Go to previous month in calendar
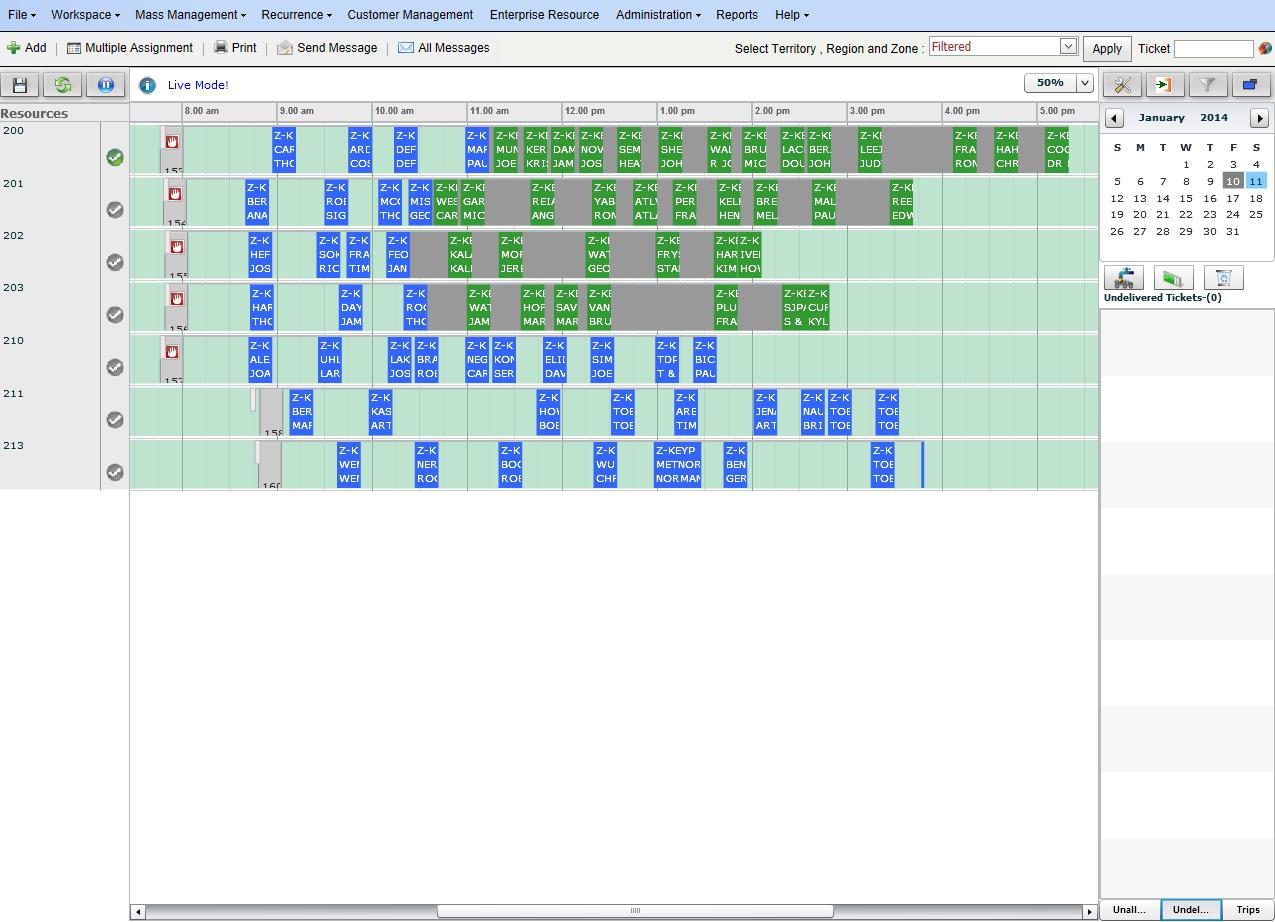Viewport: 1275px width, 922px height. pyautogui.click(x=1114, y=118)
